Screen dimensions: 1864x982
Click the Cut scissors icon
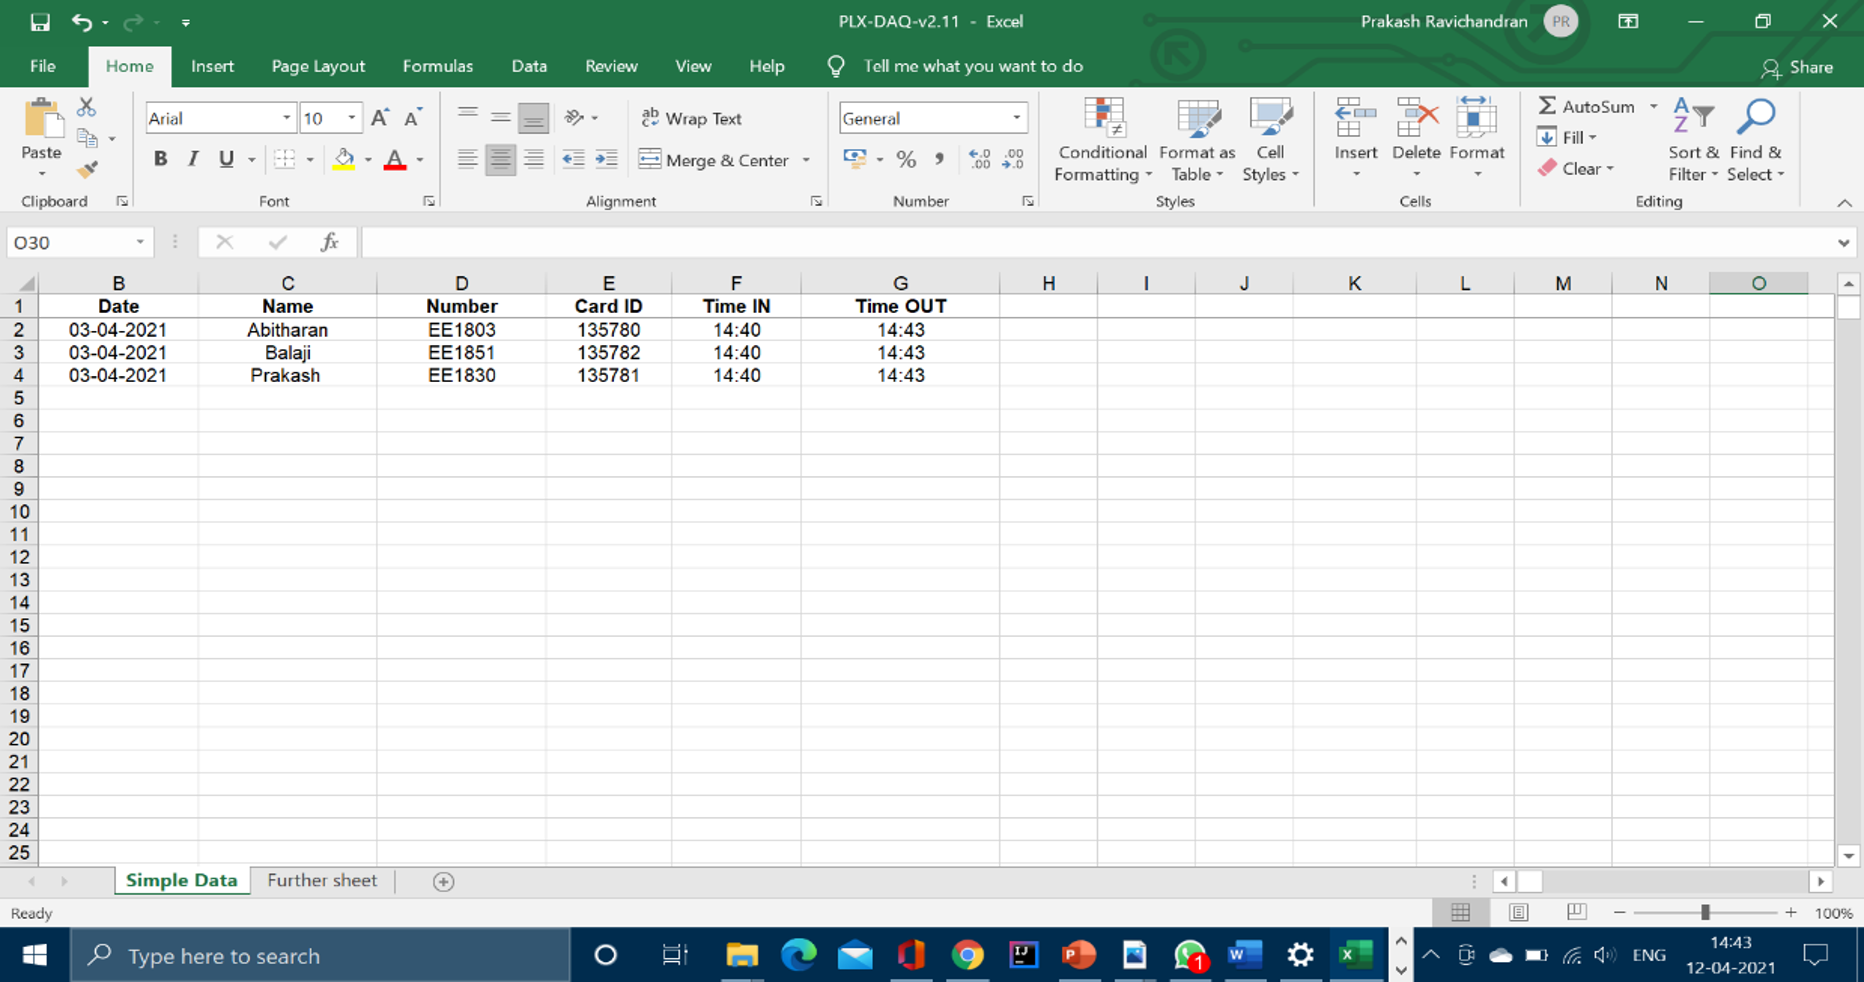87,107
